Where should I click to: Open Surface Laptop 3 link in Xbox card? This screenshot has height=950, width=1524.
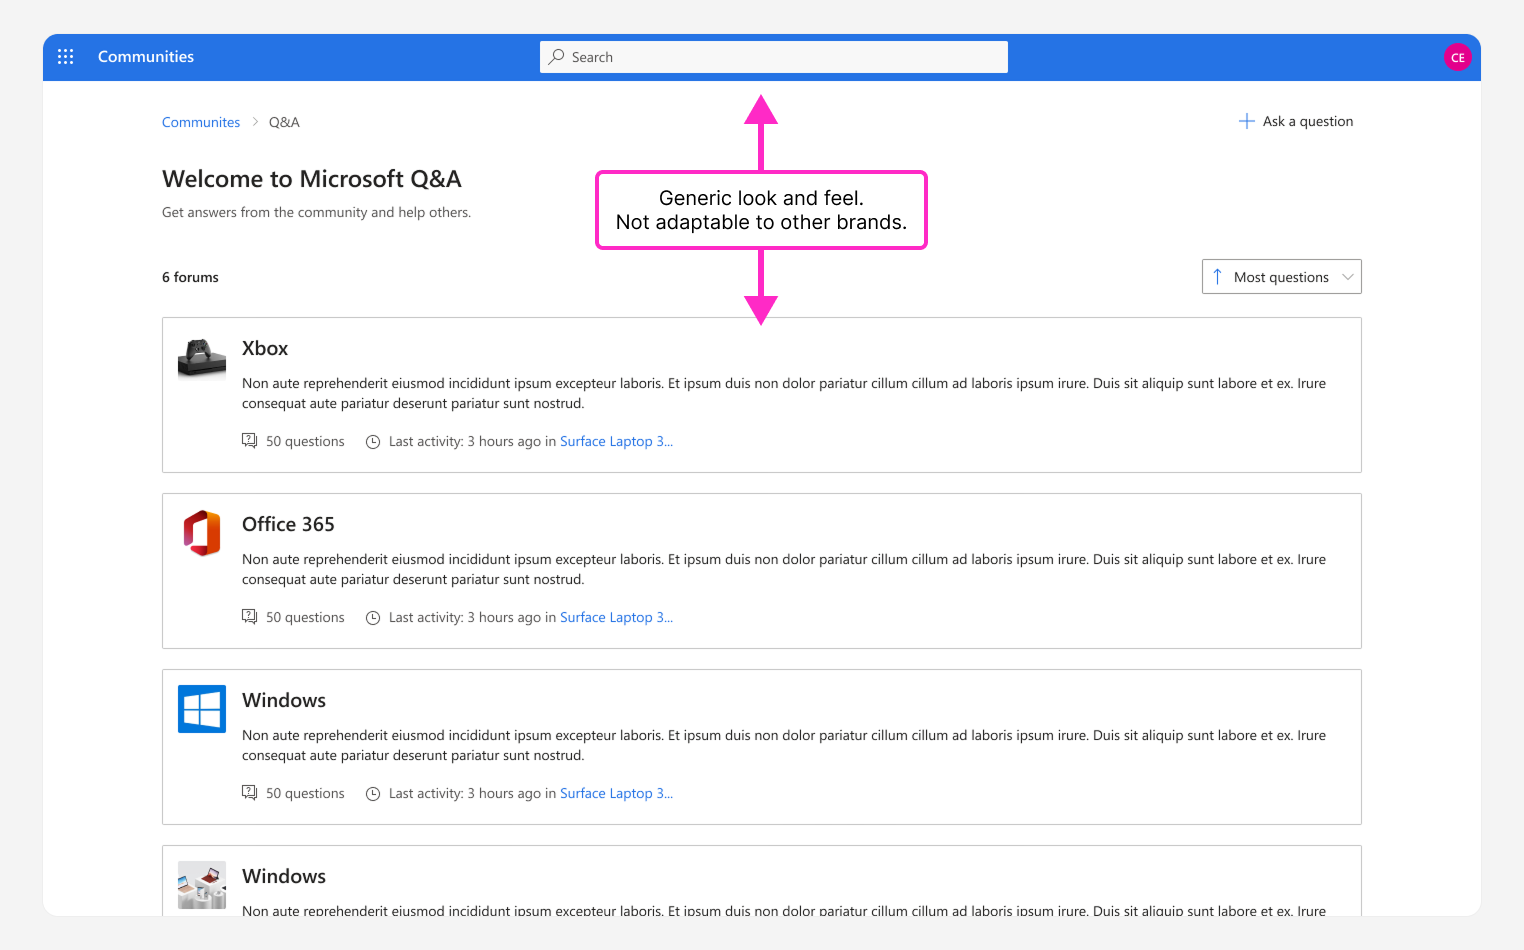point(616,441)
